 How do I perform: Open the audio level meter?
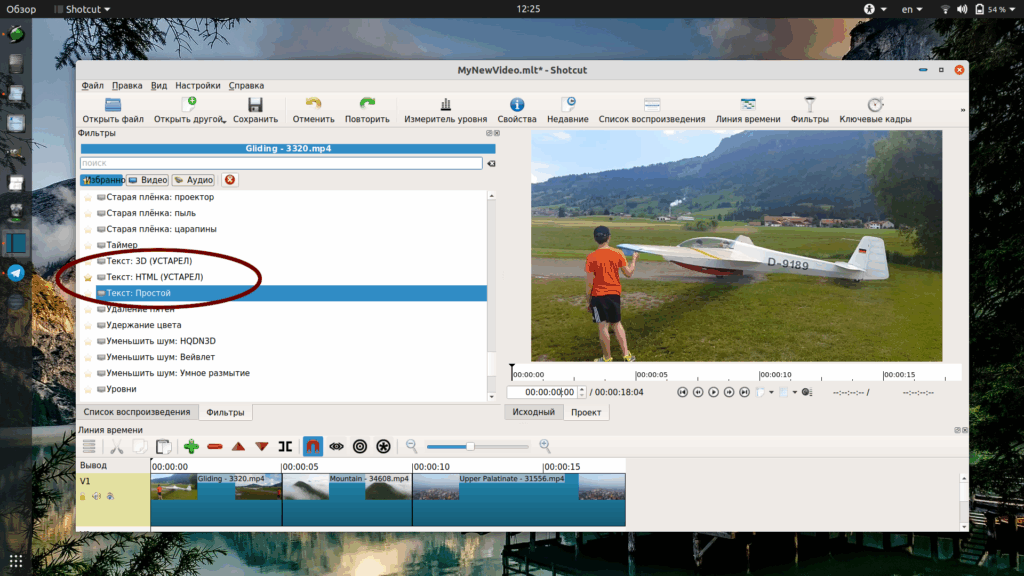[x=445, y=110]
